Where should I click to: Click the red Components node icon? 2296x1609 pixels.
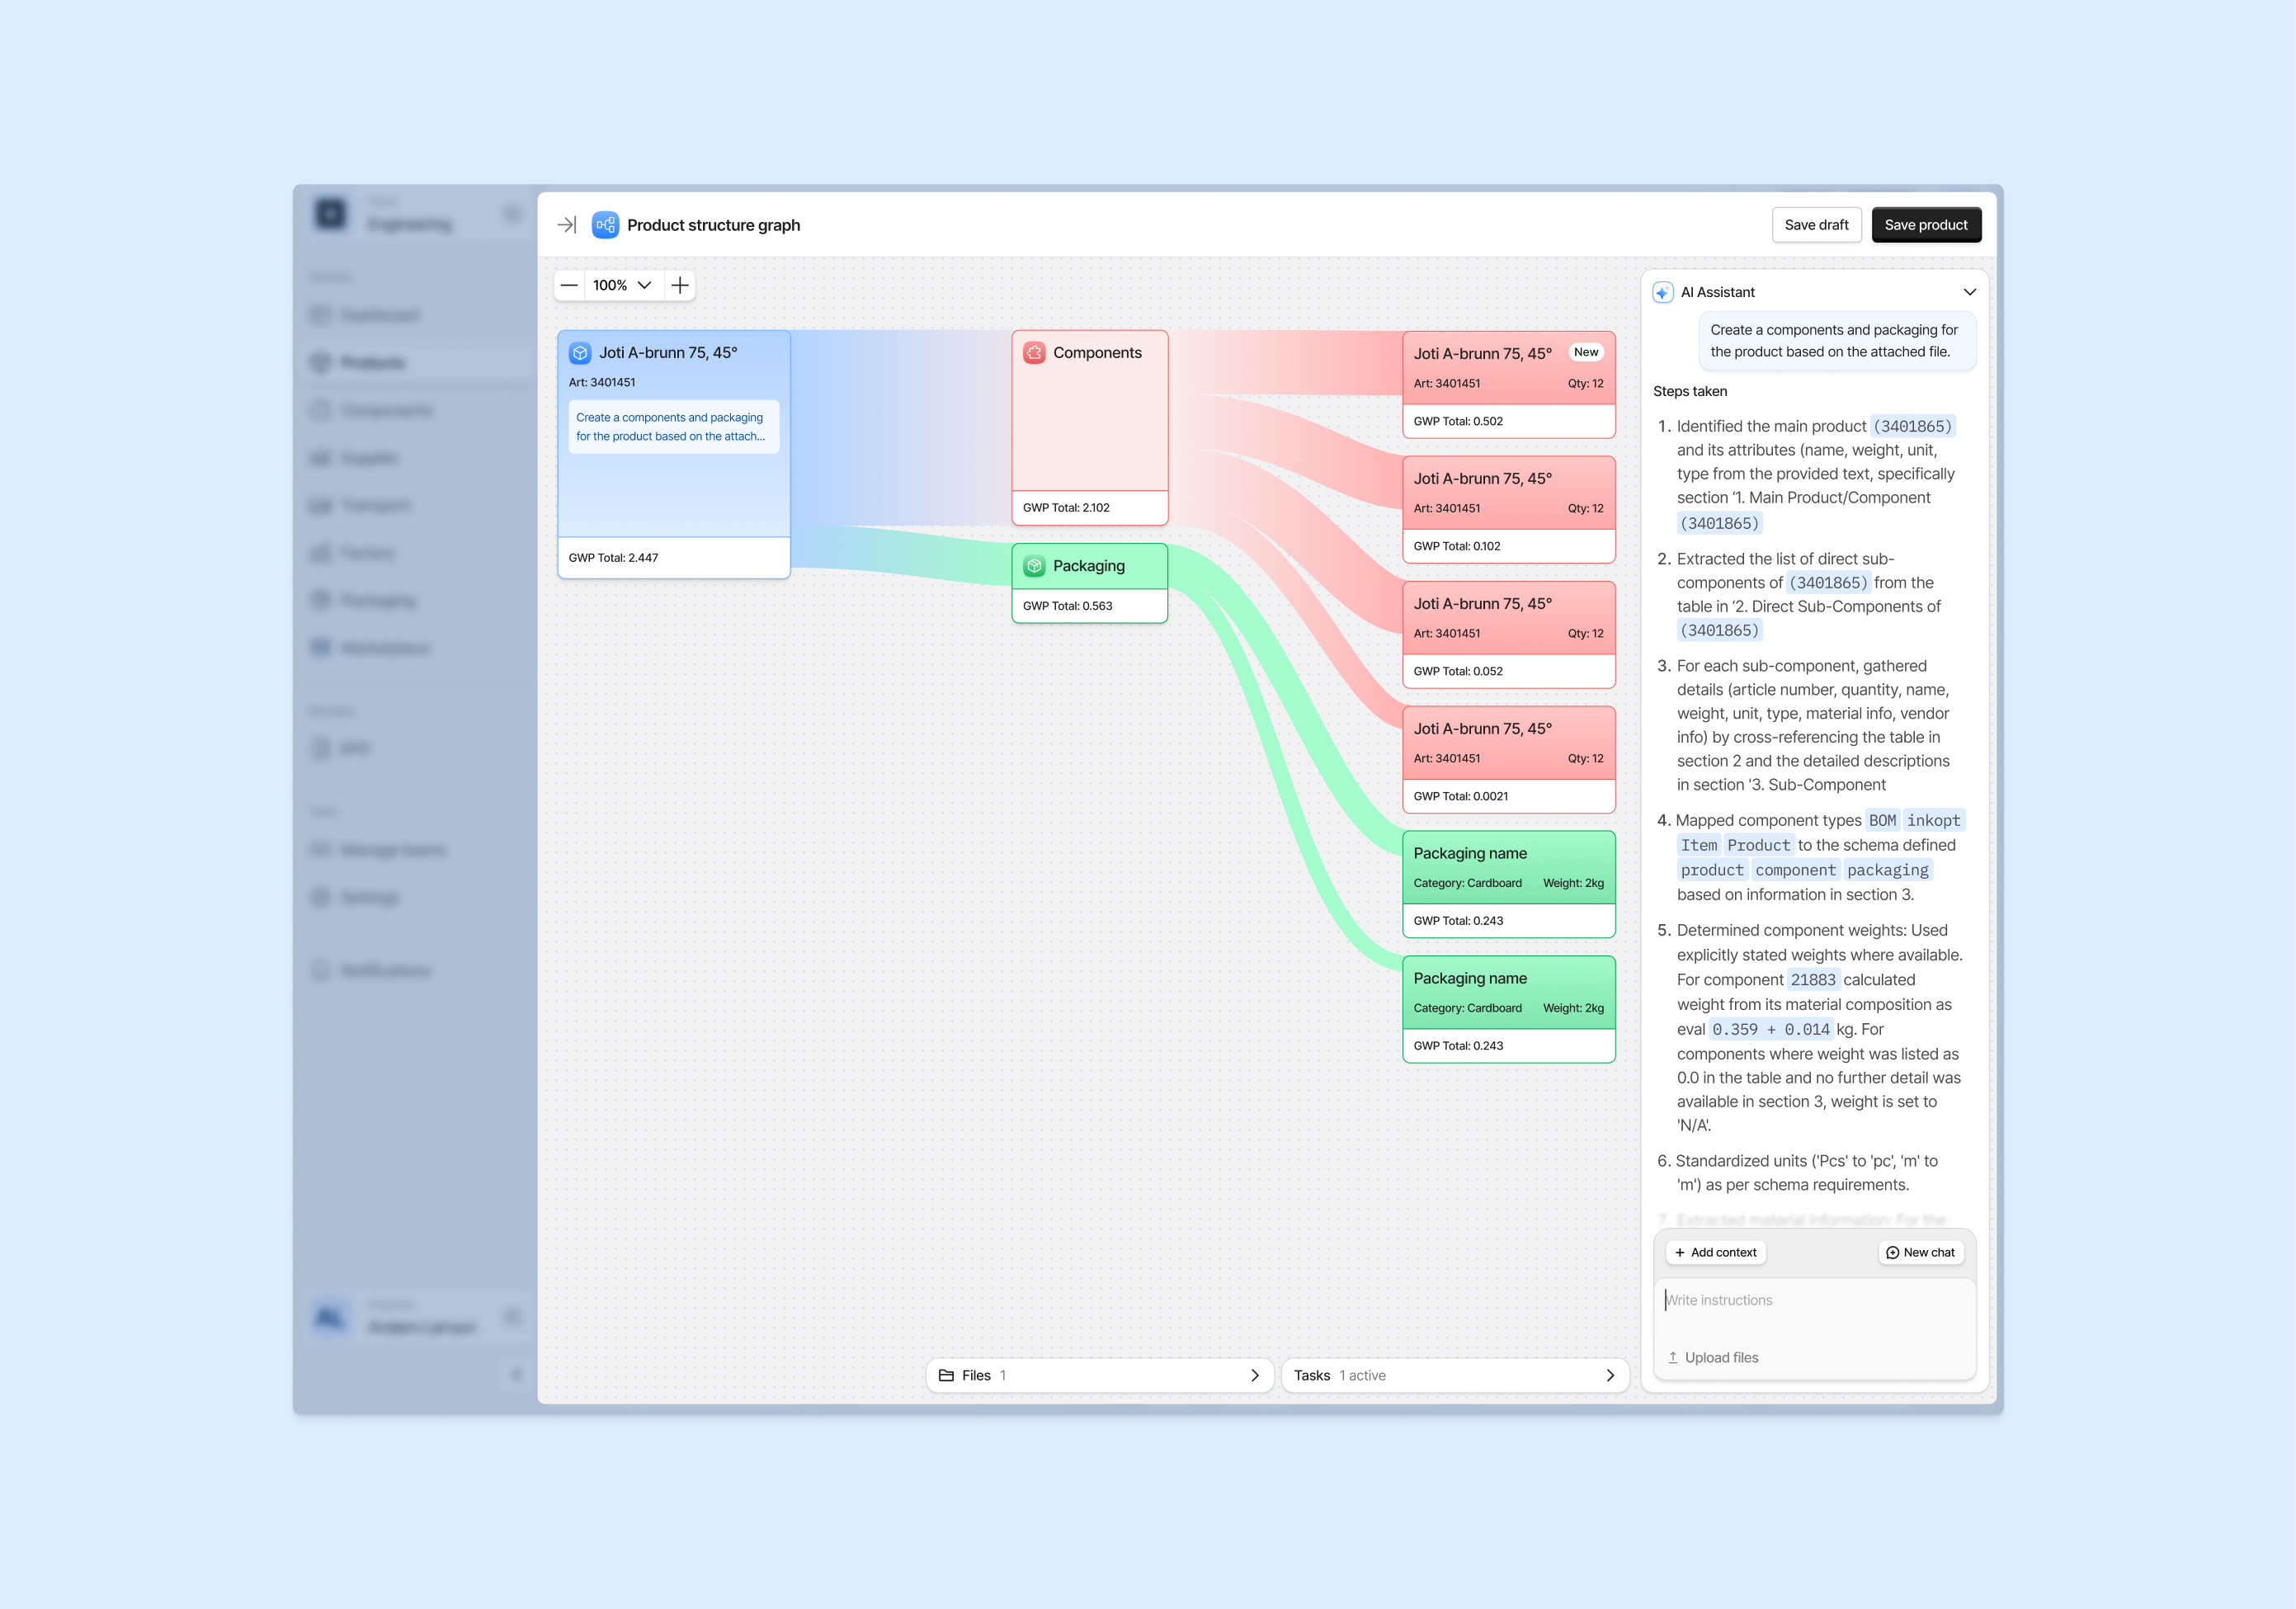point(1034,353)
